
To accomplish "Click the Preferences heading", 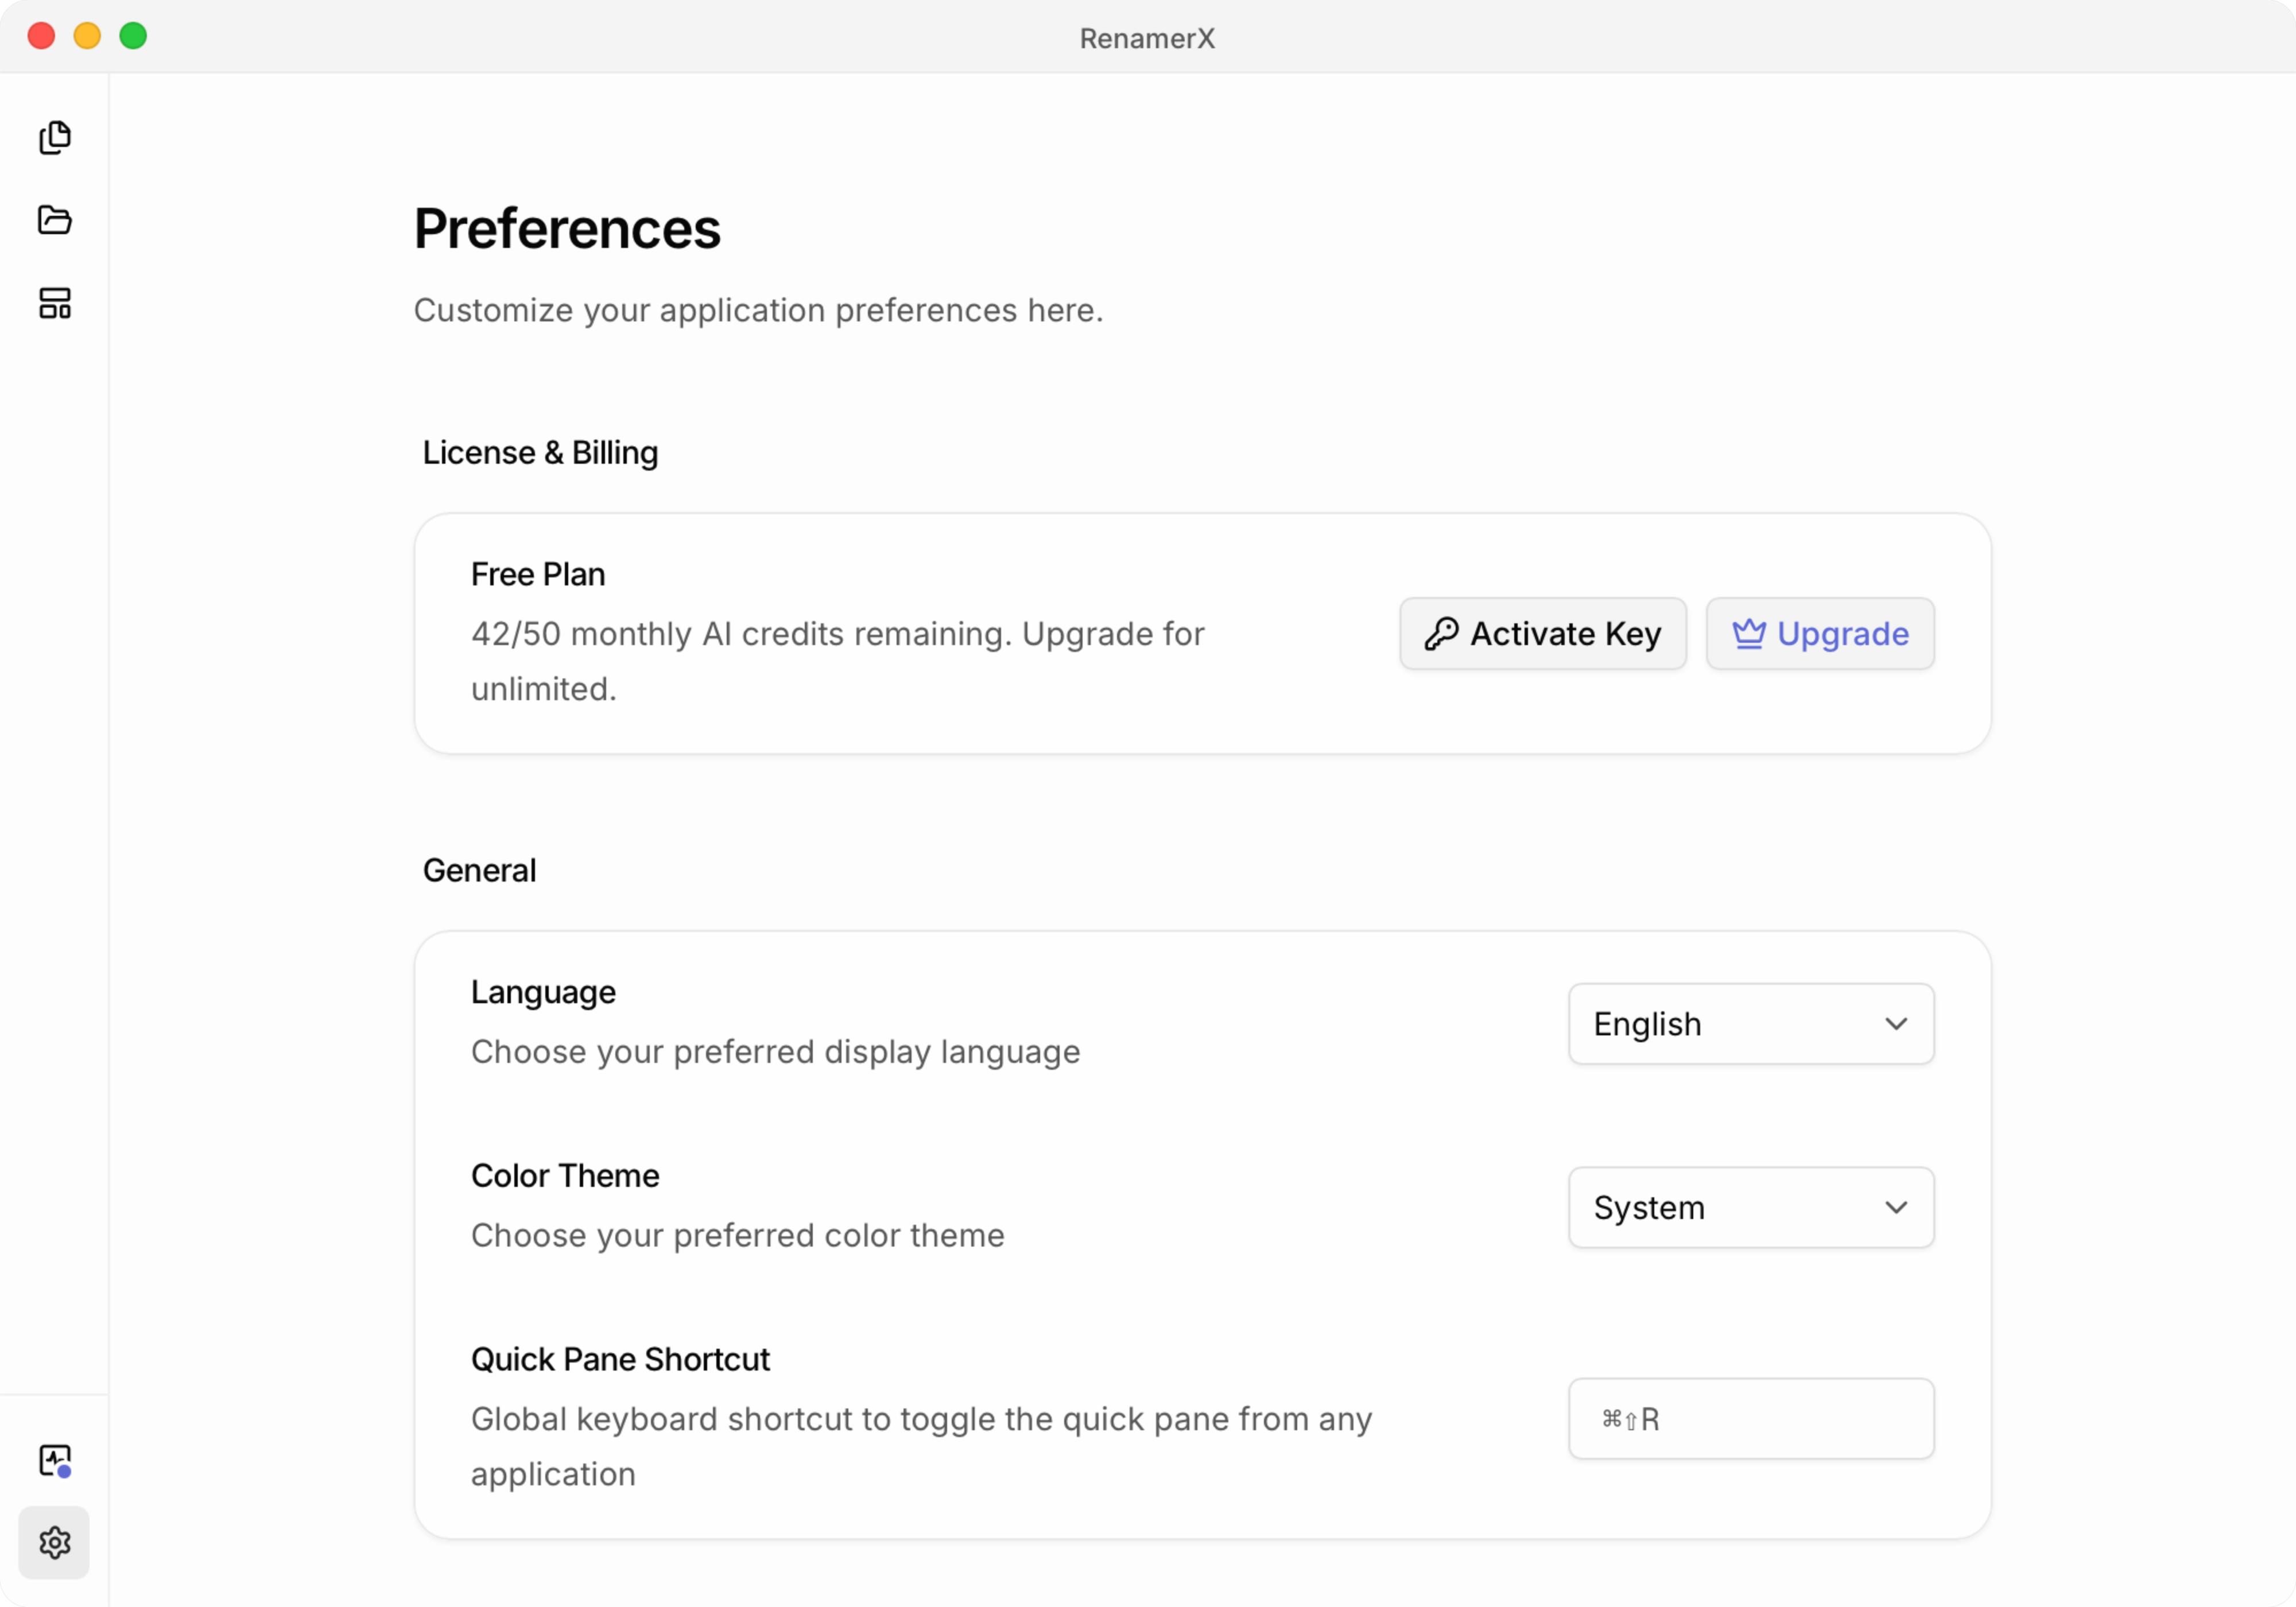I will pyautogui.click(x=567, y=229).
